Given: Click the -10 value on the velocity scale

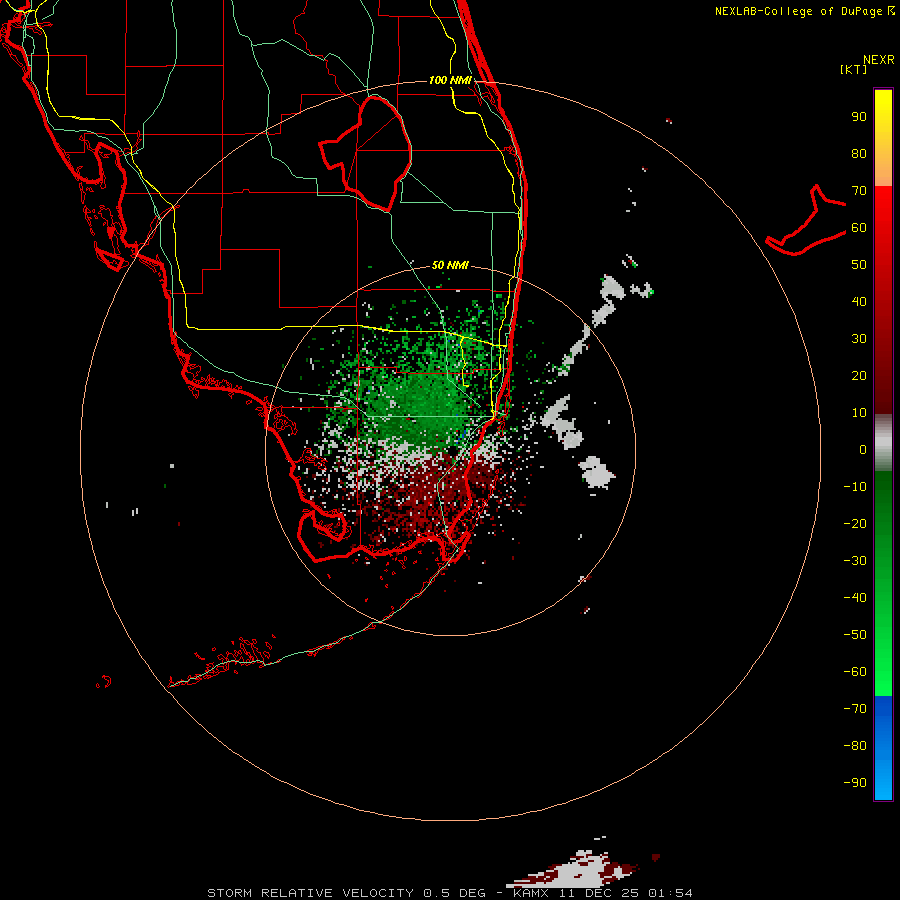Looking at the screenshot, I should (855, 487).
